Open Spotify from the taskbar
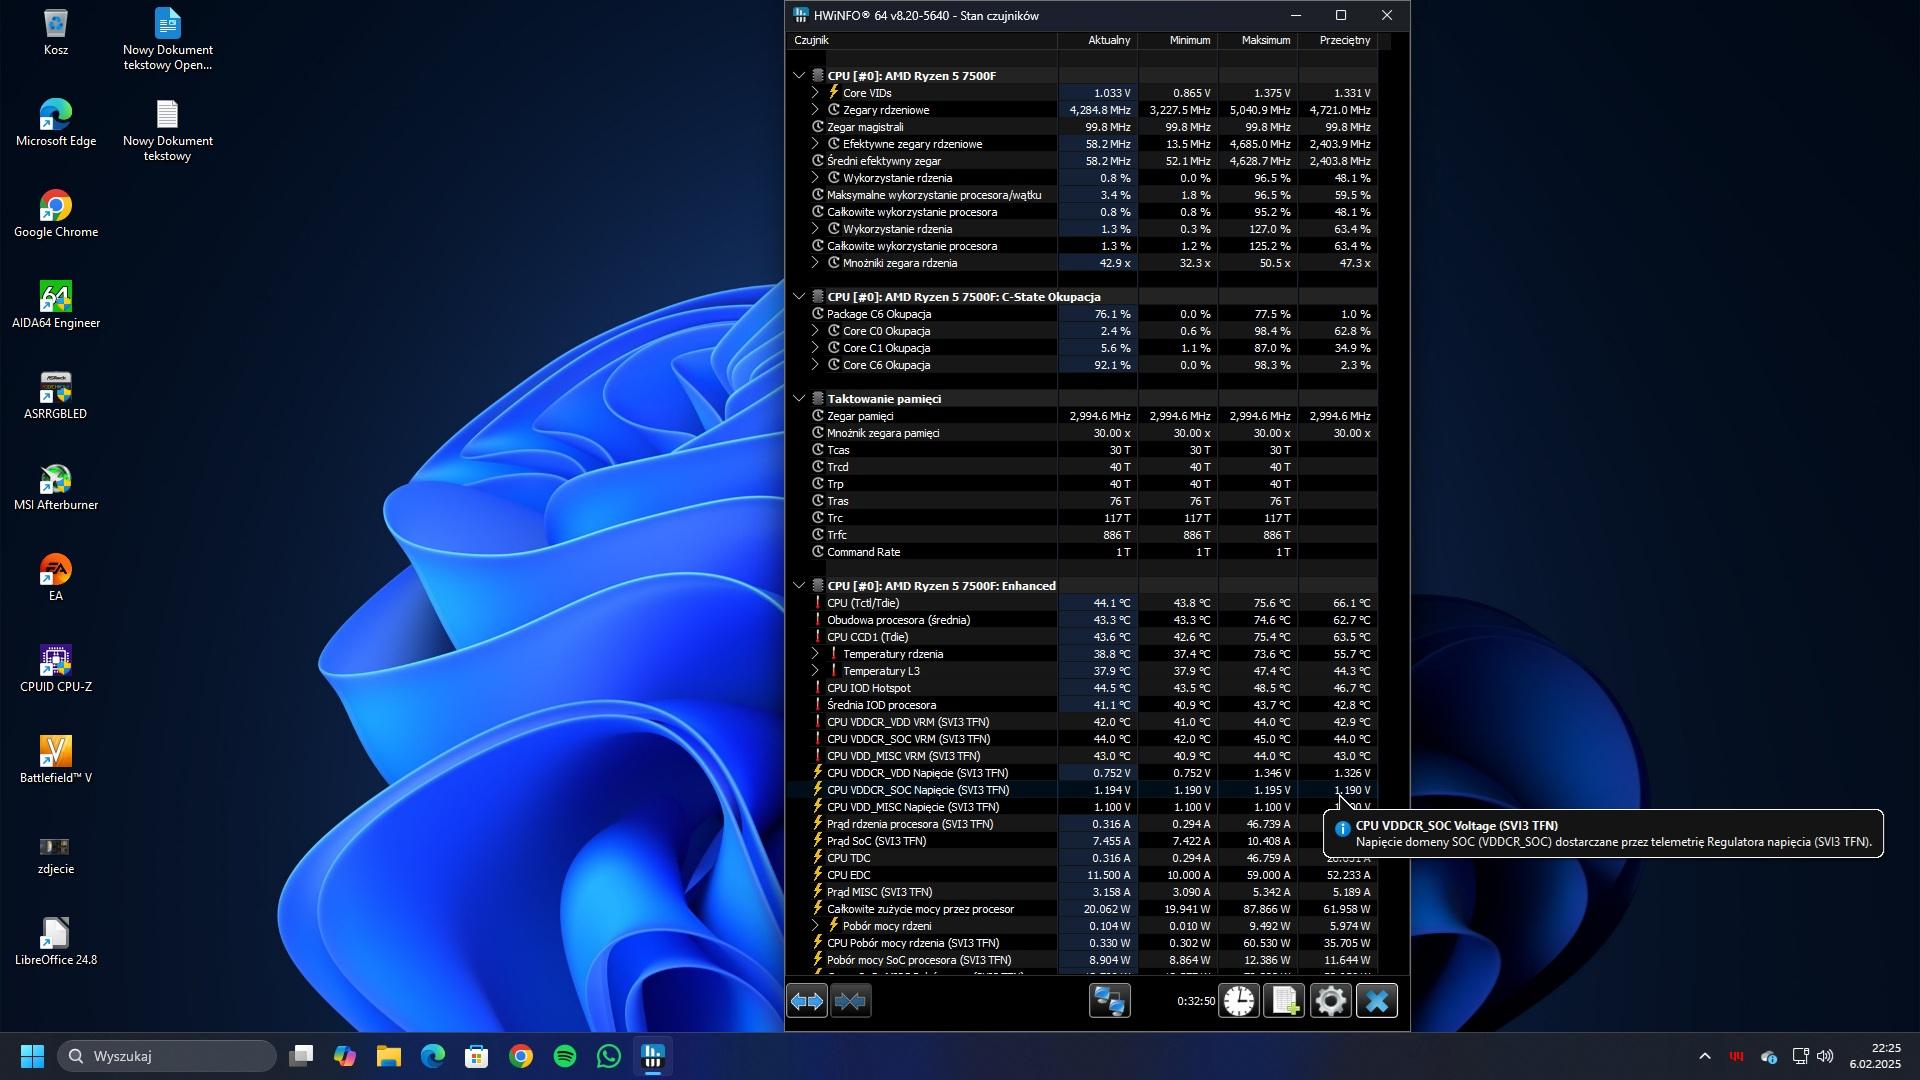The width and height of the screenshot is (1920, 1080). [565, 1057]
